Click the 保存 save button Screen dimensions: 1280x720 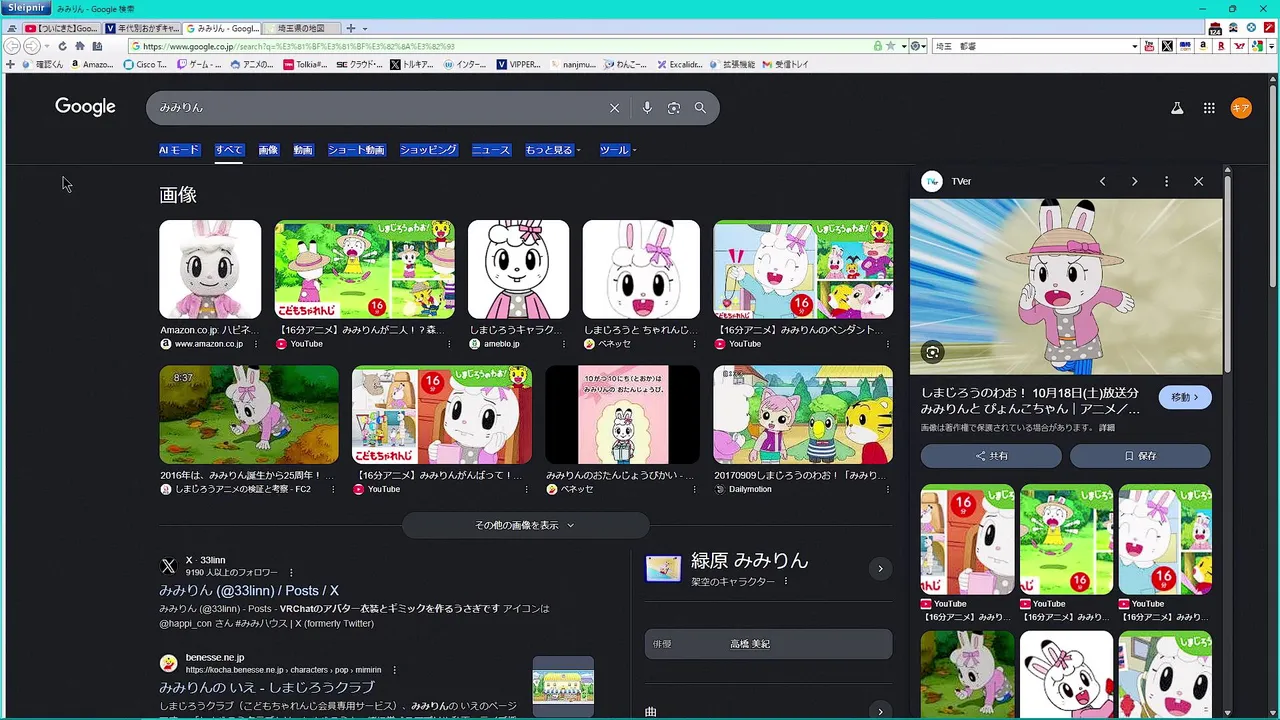(1140, 456)
